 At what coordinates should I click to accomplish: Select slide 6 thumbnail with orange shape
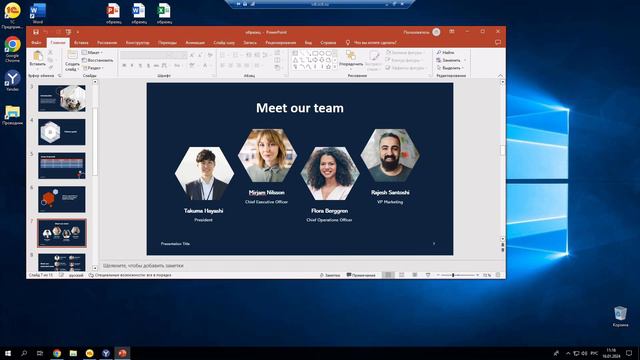click(62, 199)
